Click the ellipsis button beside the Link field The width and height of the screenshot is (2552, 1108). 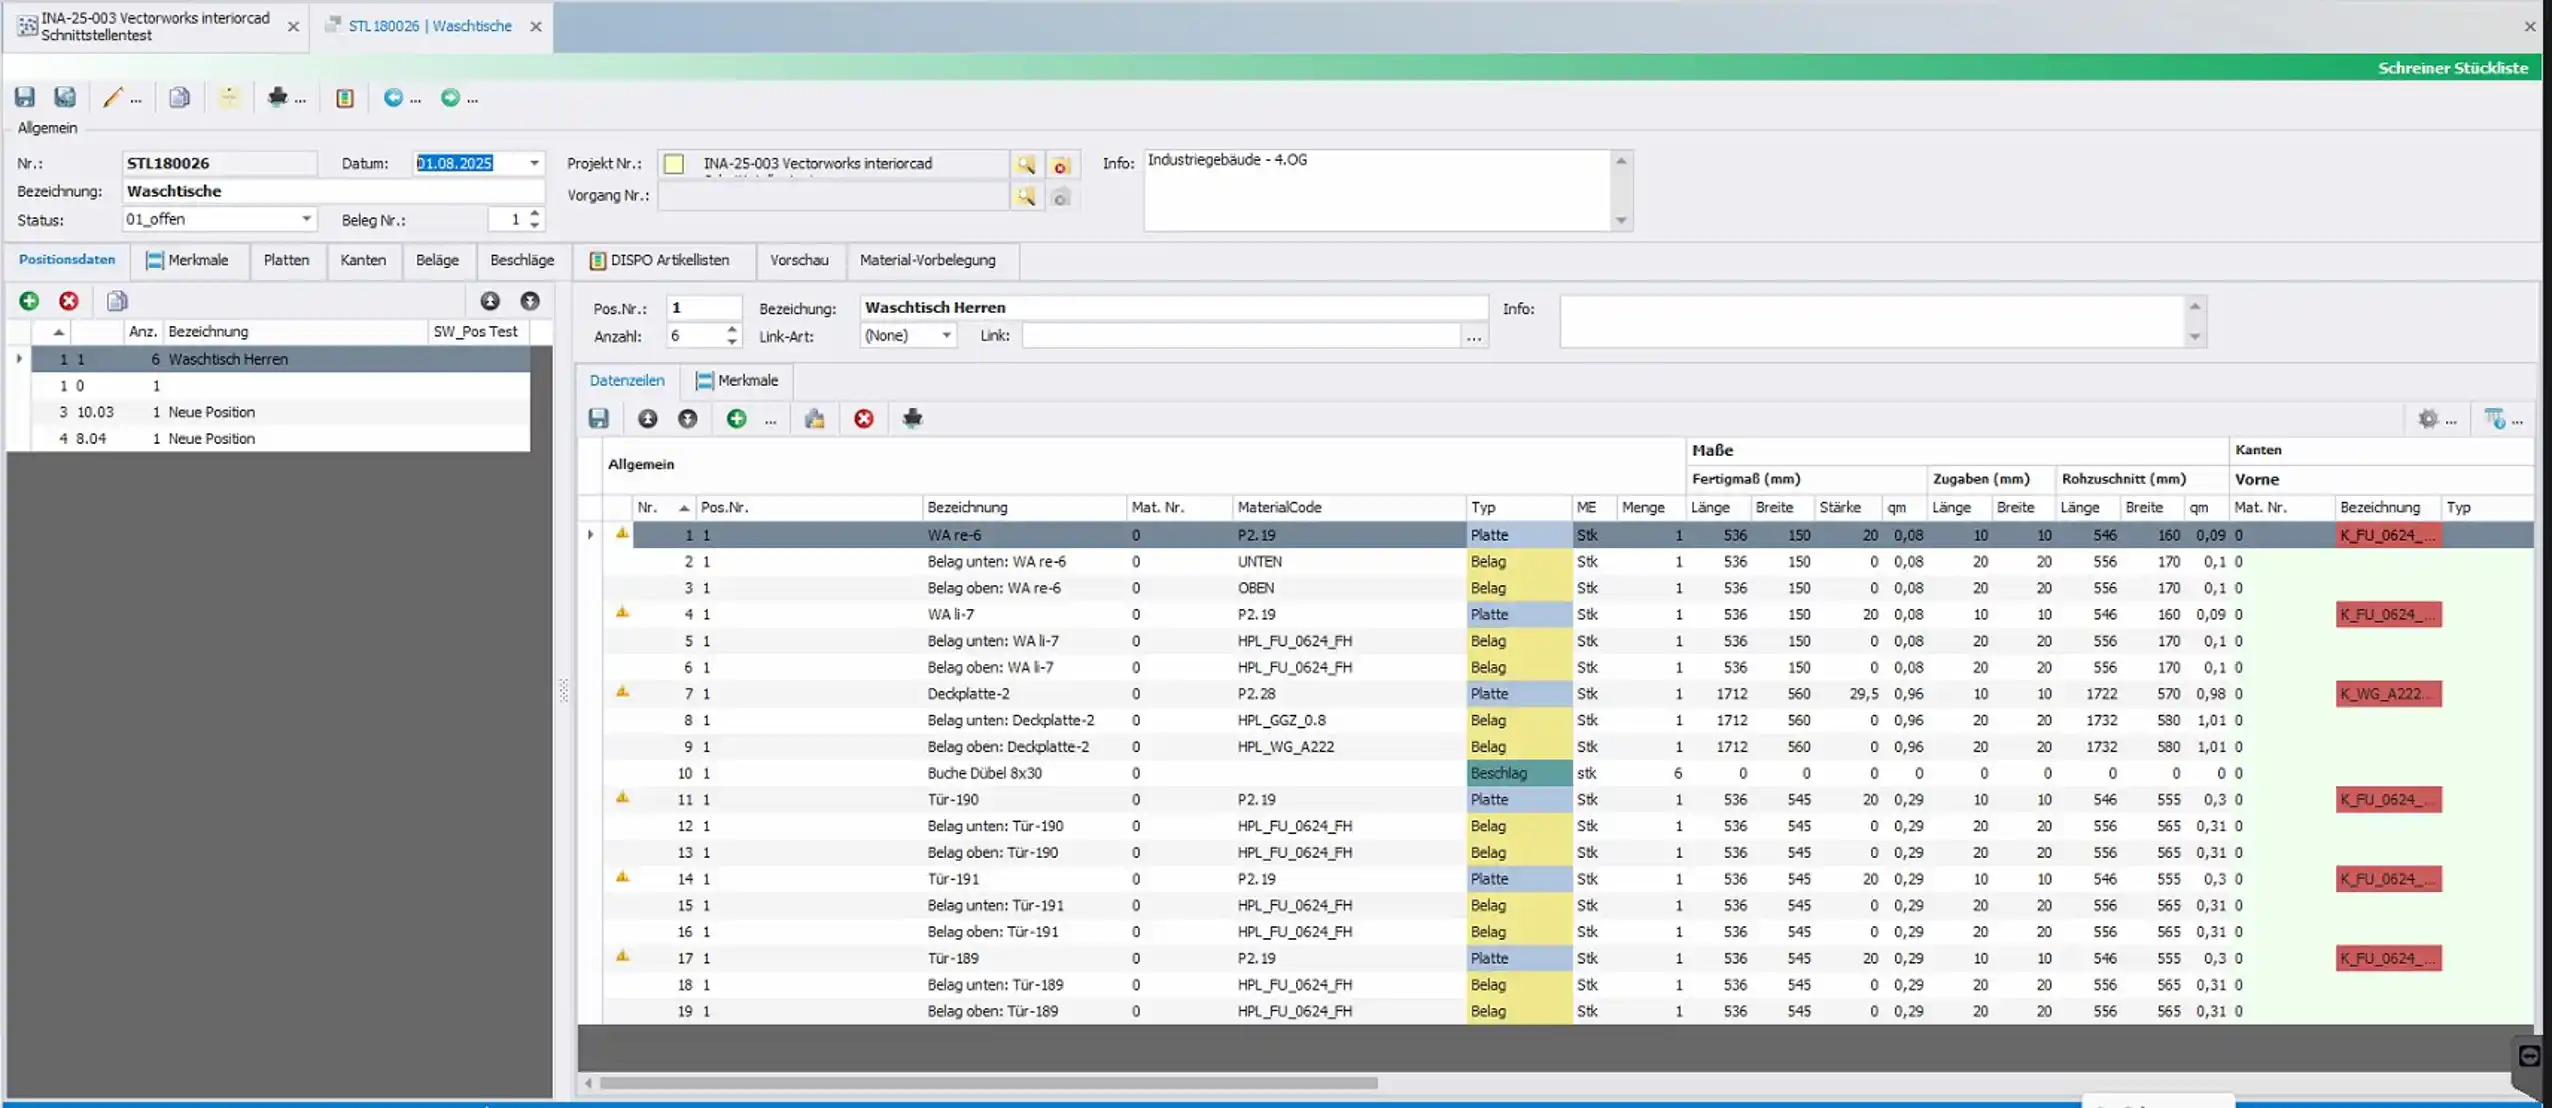pos(1473,337)
